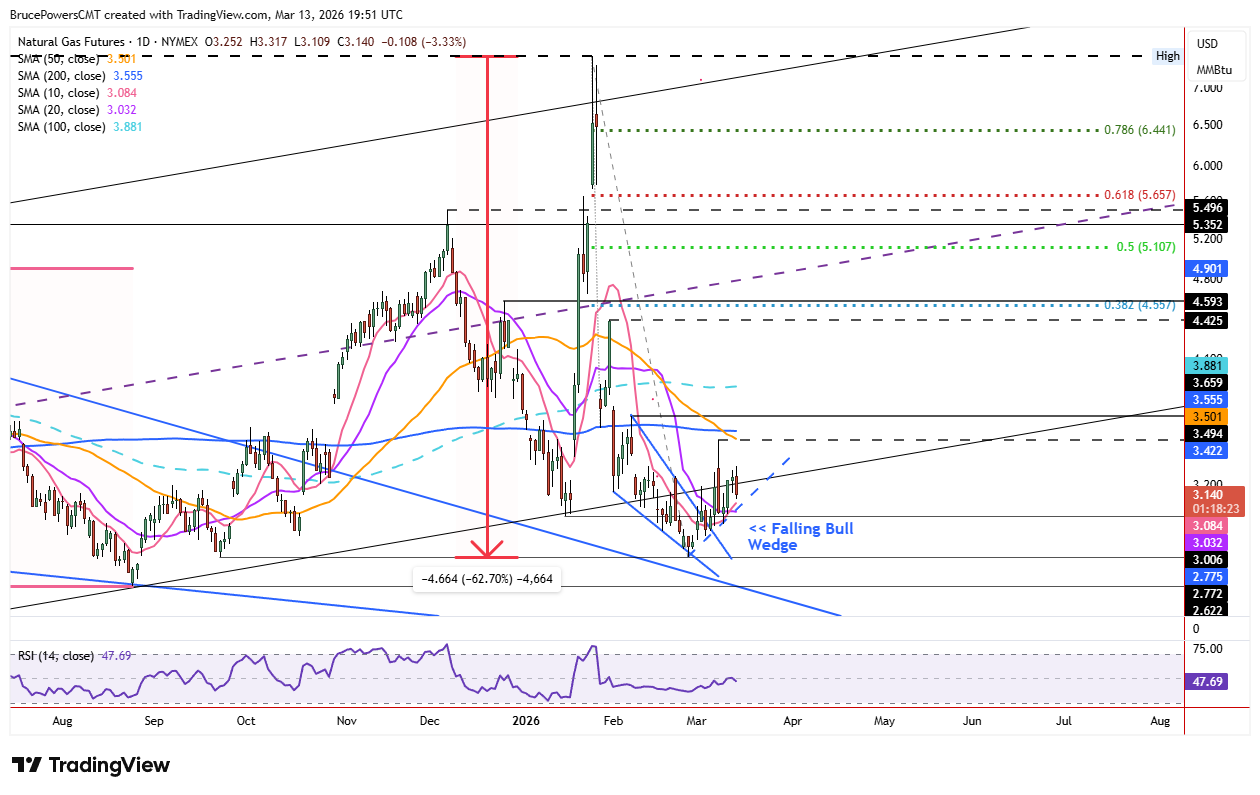Image resolution: width=1260 pixels, height=795 pixels.
Task: Click the Apr label on time axis
Action: 793,720
